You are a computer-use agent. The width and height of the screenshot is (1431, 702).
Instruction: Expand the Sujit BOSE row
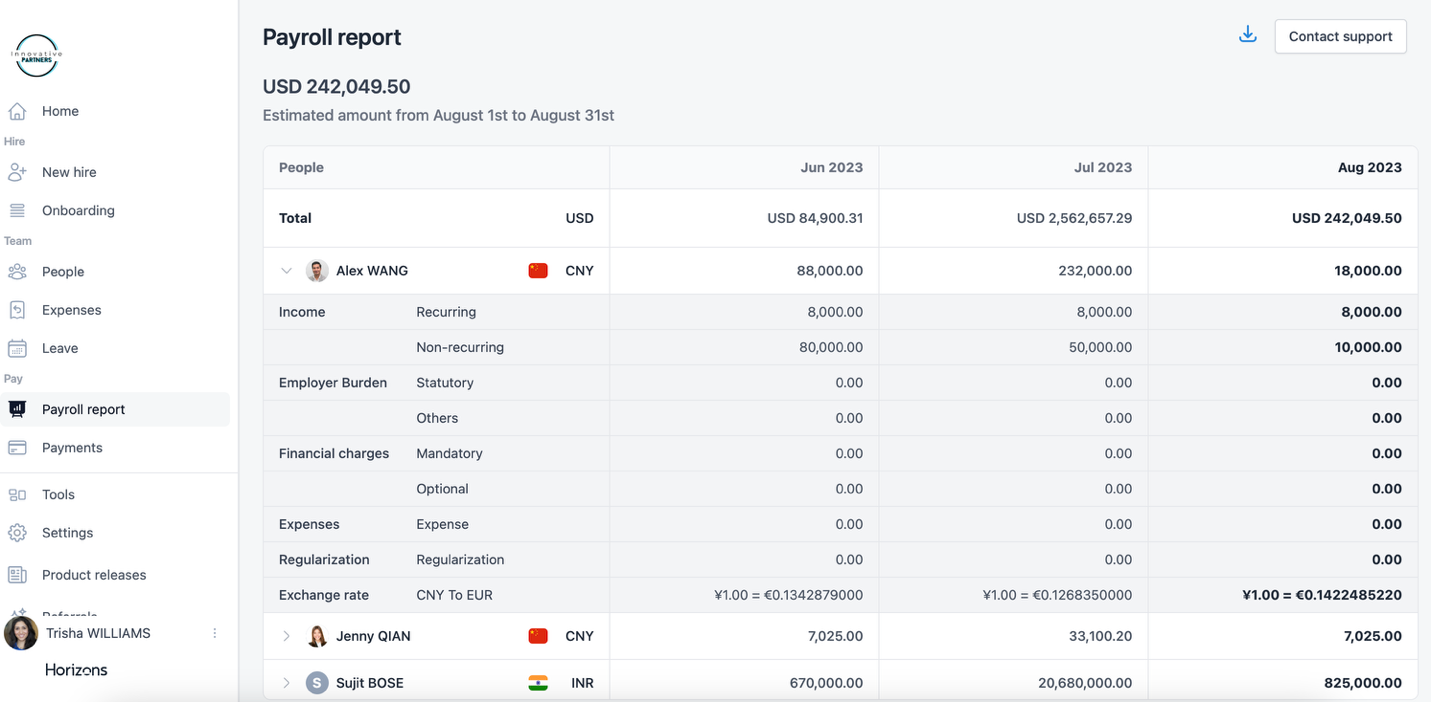pos(286,683)
